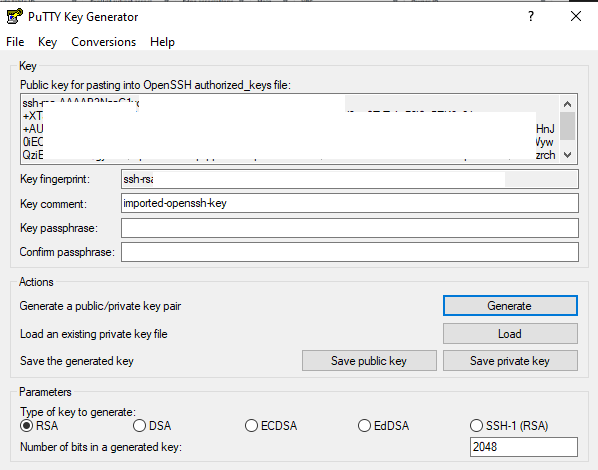Click the Generate button

pyautogui.click(x=510, y=306)
